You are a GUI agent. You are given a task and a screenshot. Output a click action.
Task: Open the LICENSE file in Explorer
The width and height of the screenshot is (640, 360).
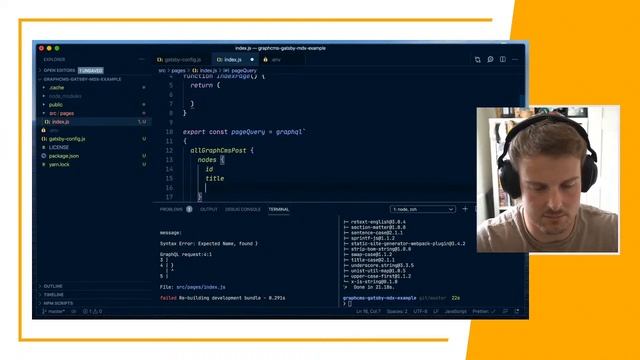pos(59,147)
